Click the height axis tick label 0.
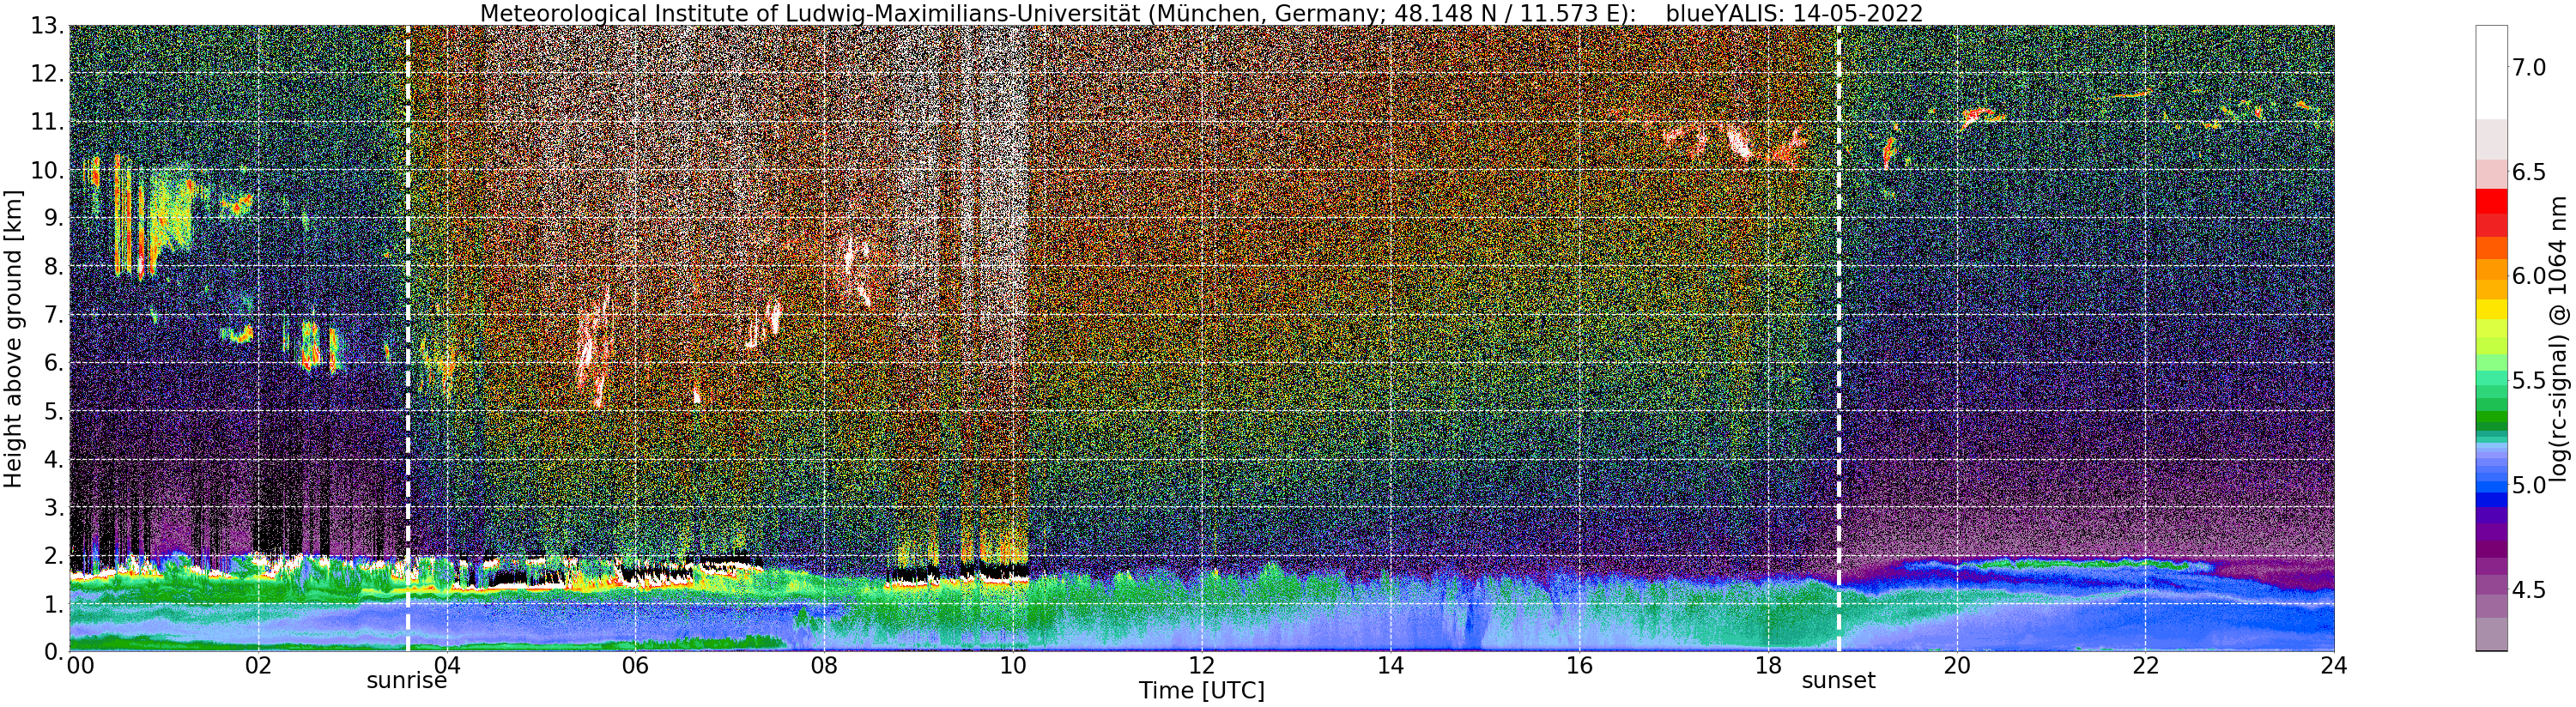2576x707 pixels. [x=54, y=651]
